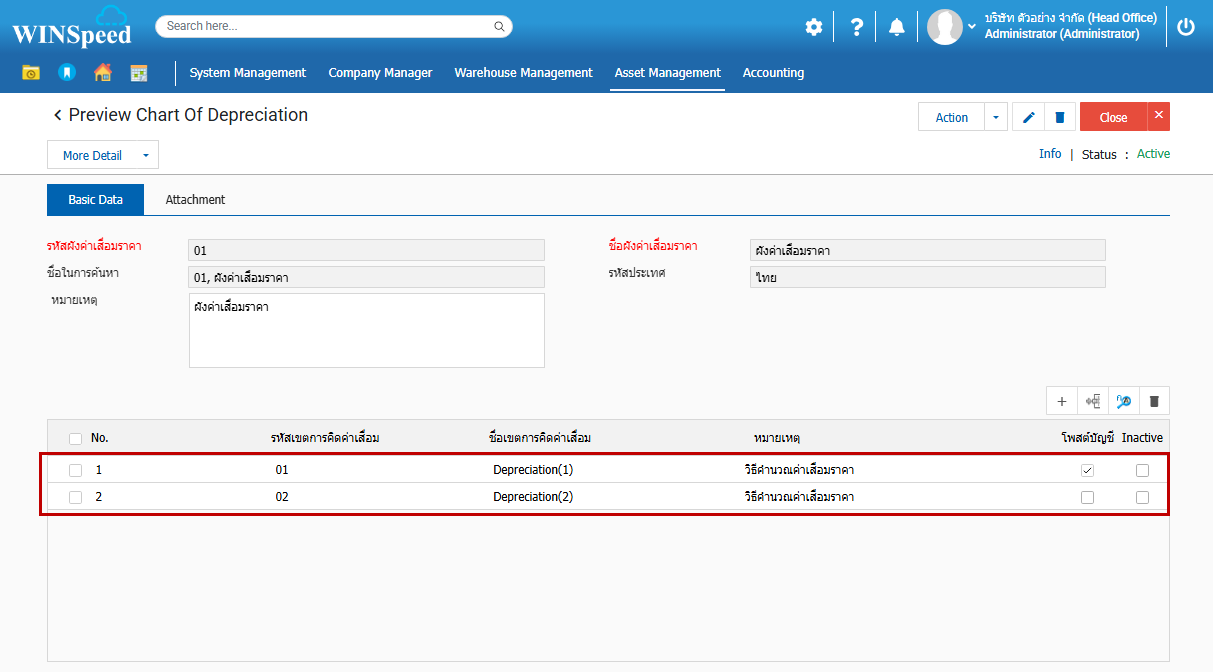Open the help question mark icon
The image size is (1213, 672).
(x=856, y=27)
